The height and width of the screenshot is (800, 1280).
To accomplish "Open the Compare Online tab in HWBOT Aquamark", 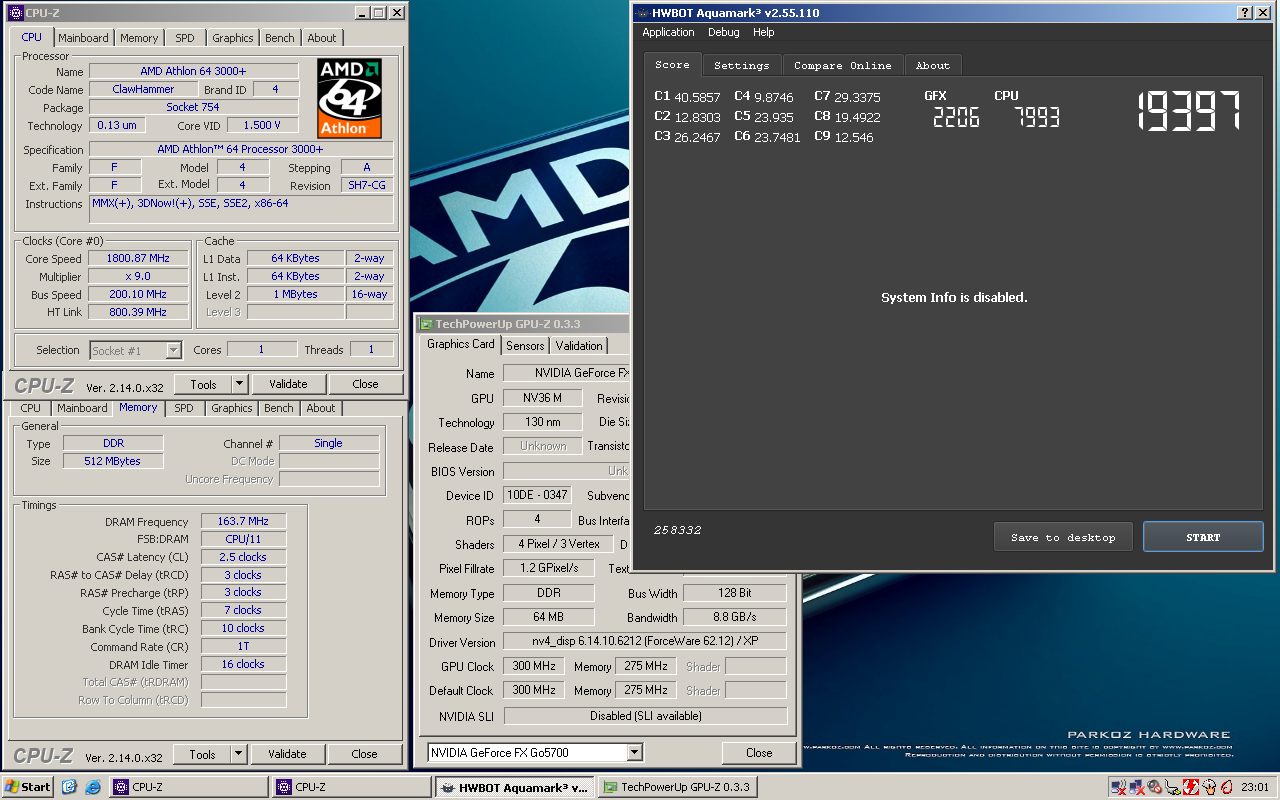I will tap(843, 65).
